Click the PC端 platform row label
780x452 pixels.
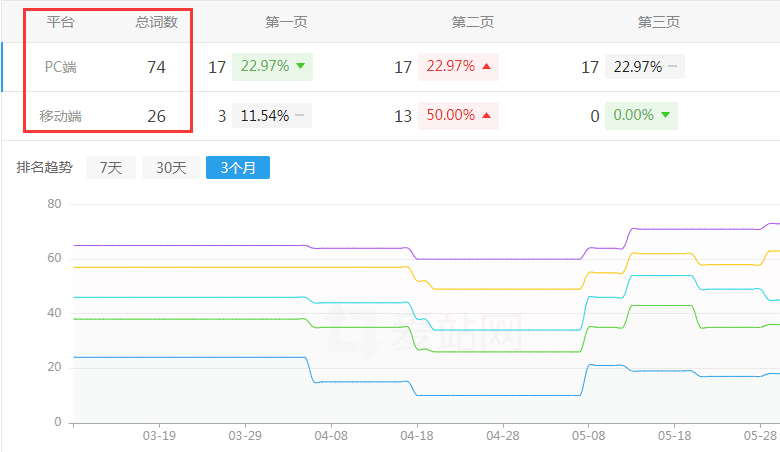click(x=61, y=67)
